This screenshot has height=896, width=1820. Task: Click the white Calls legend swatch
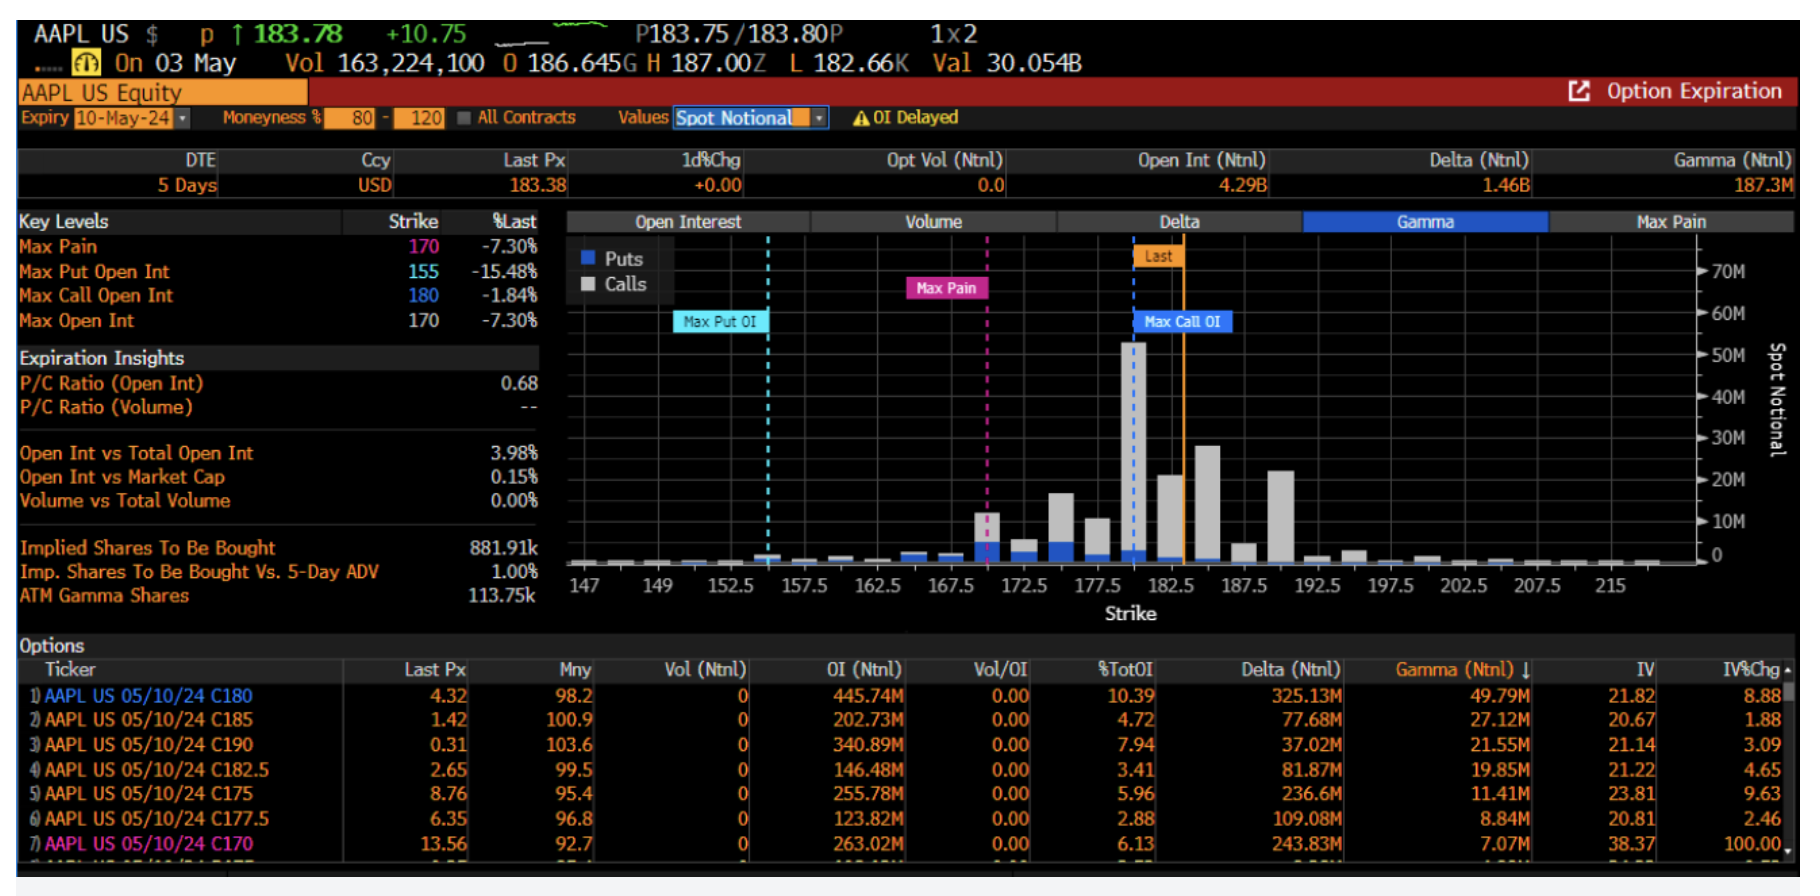coord(588,284)
